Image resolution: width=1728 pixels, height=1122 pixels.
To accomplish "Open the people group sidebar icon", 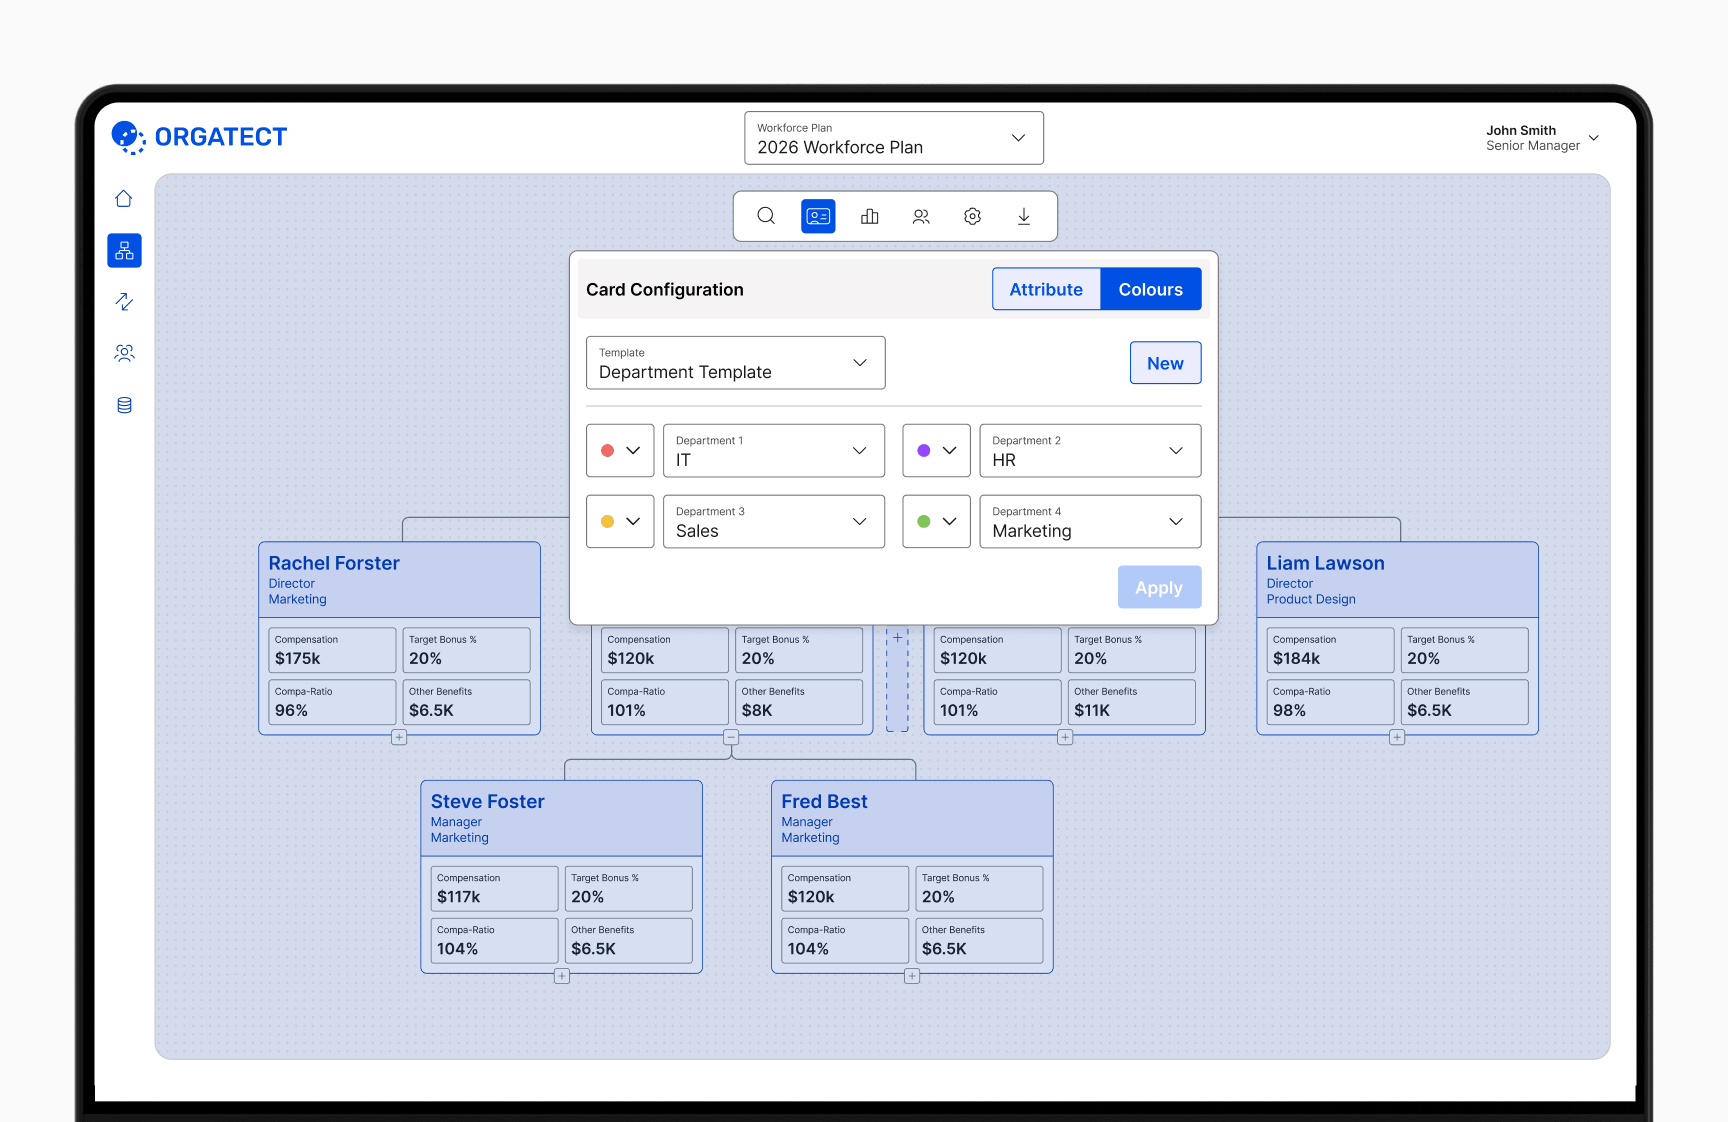I will [x=124, y=353].
